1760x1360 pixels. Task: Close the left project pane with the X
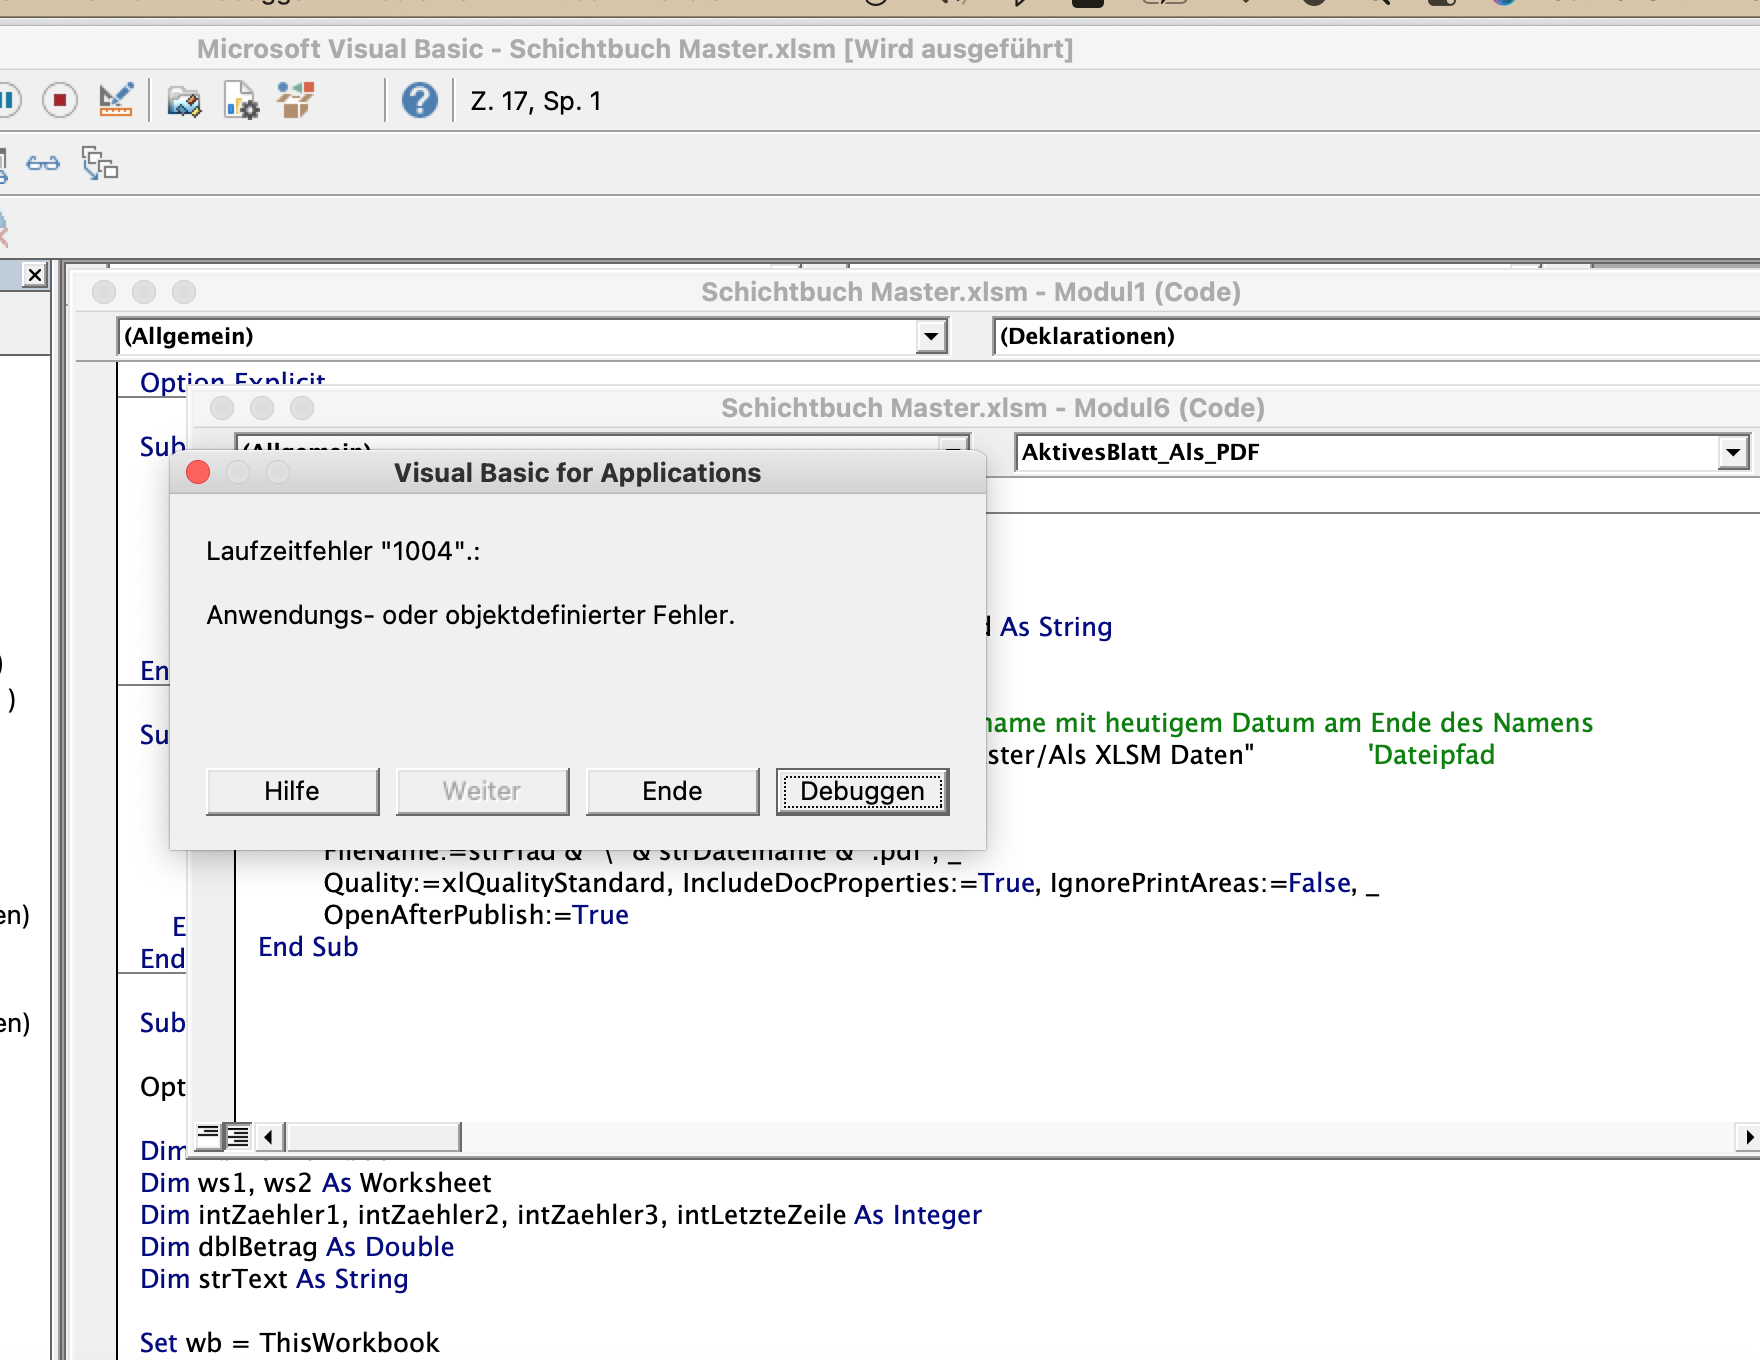pos(35,275)
